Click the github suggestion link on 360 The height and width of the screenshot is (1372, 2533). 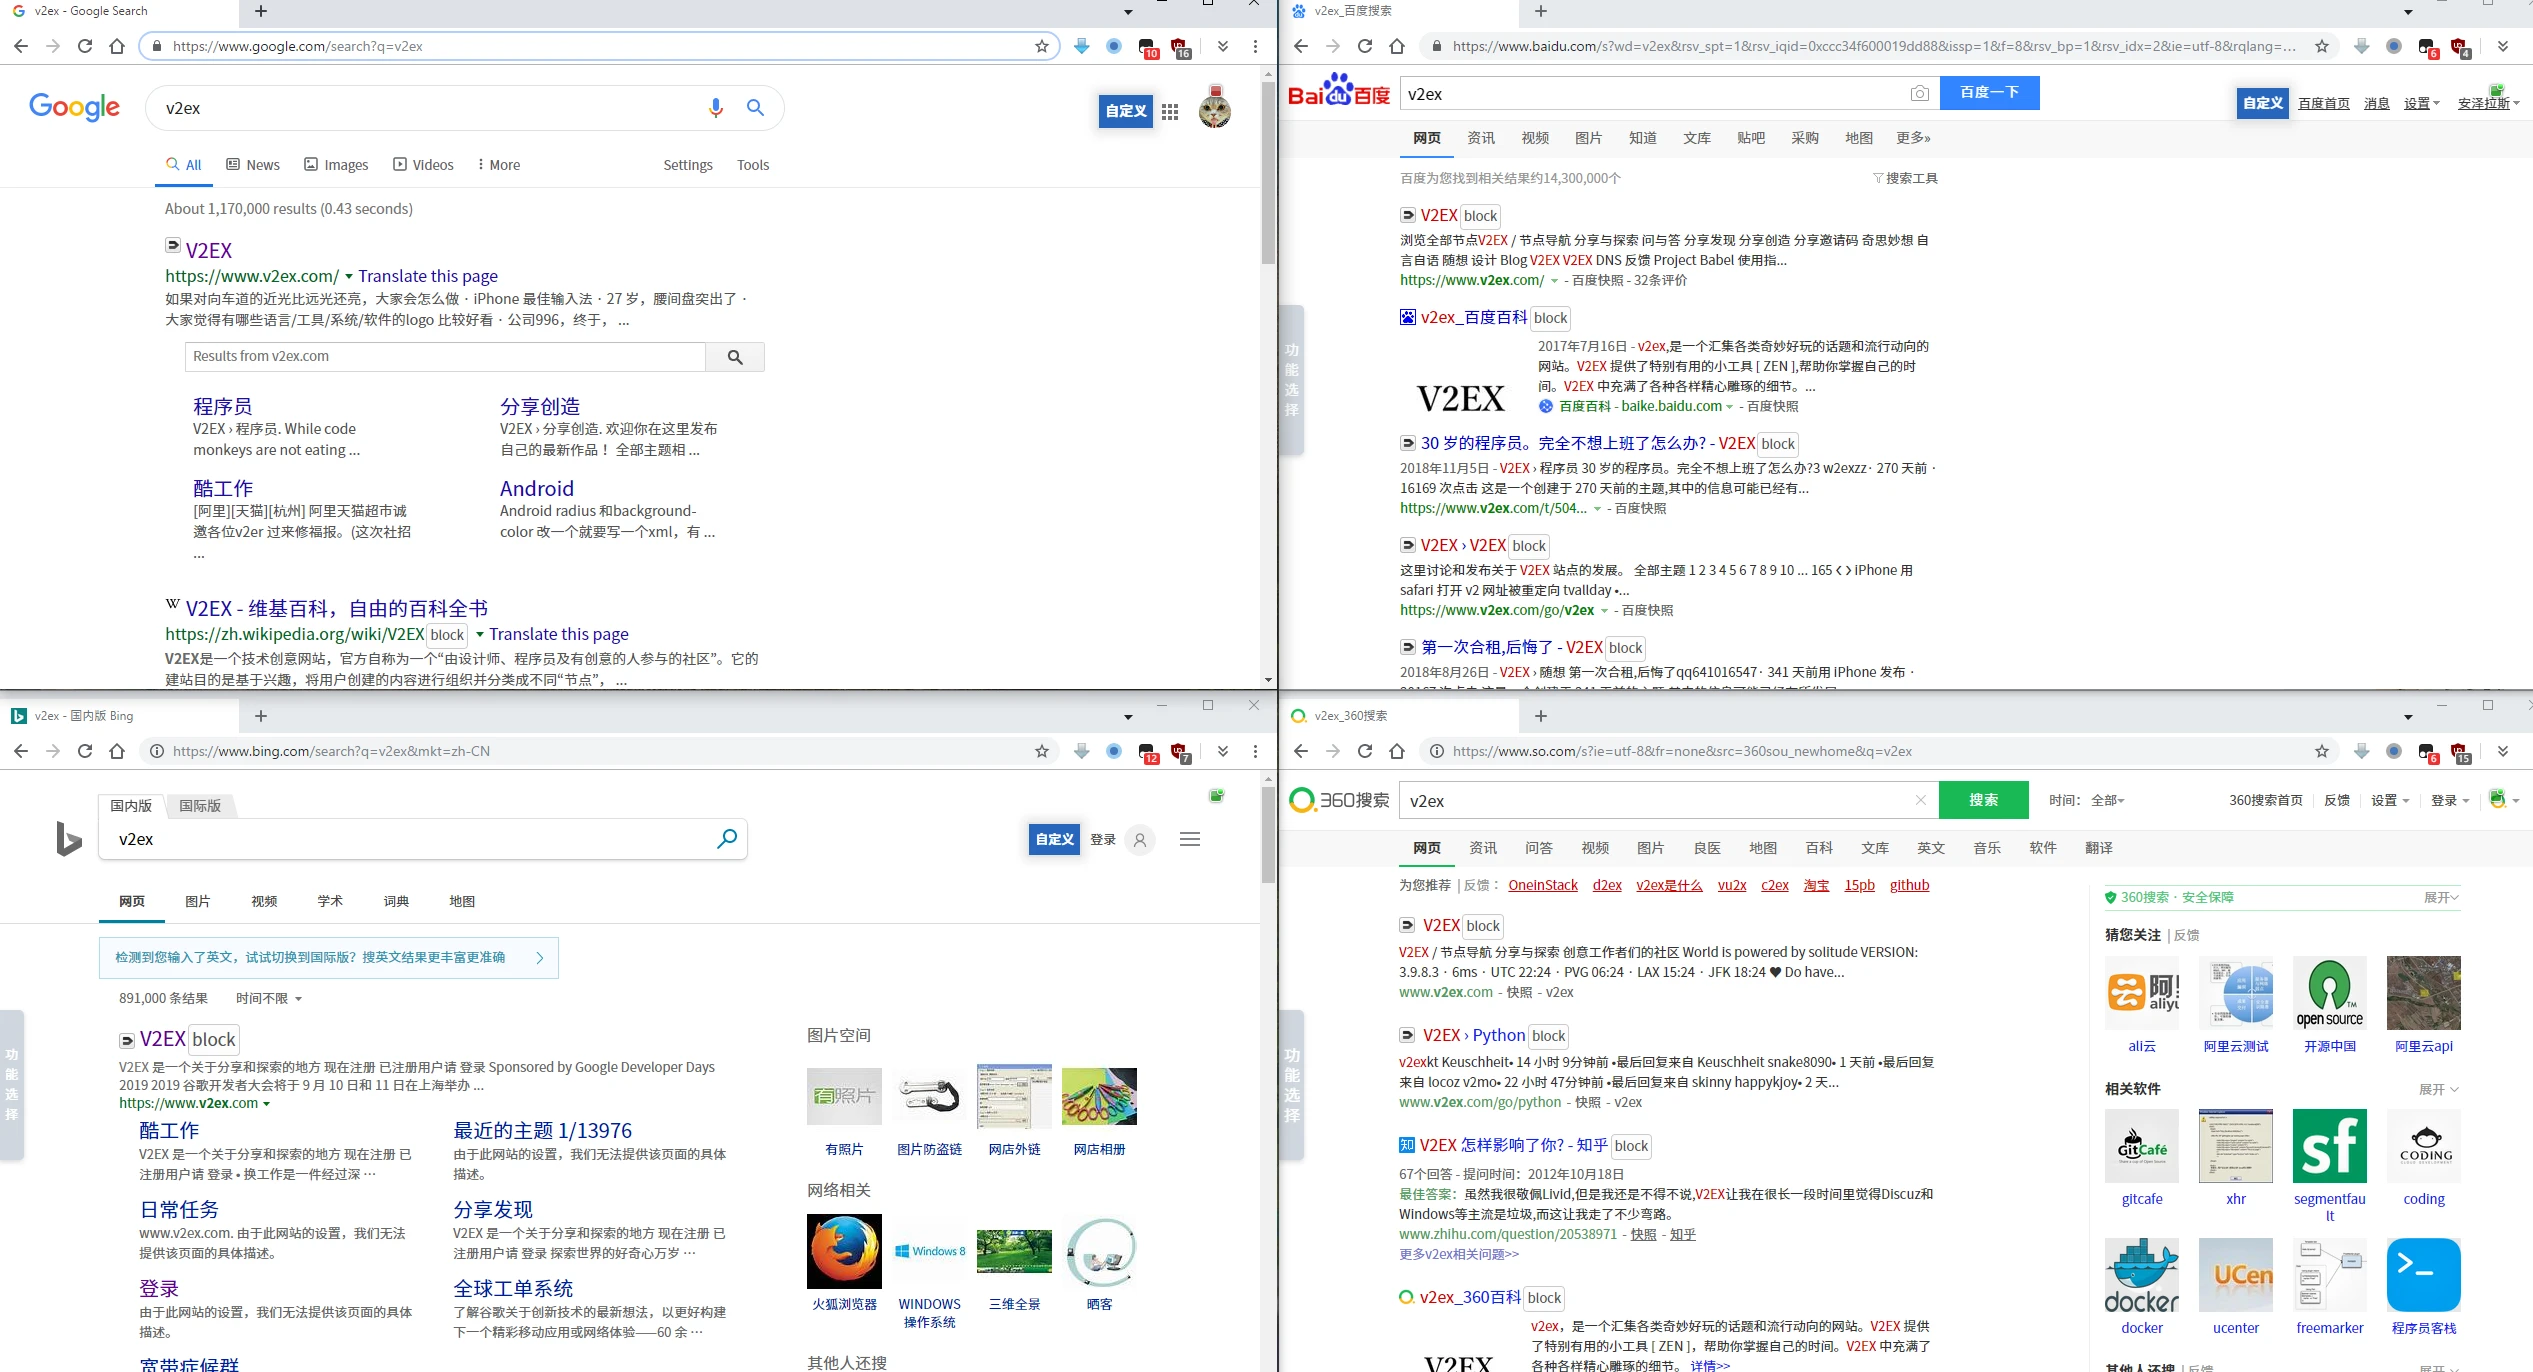pyautogui.click(x=1909, y=885)
